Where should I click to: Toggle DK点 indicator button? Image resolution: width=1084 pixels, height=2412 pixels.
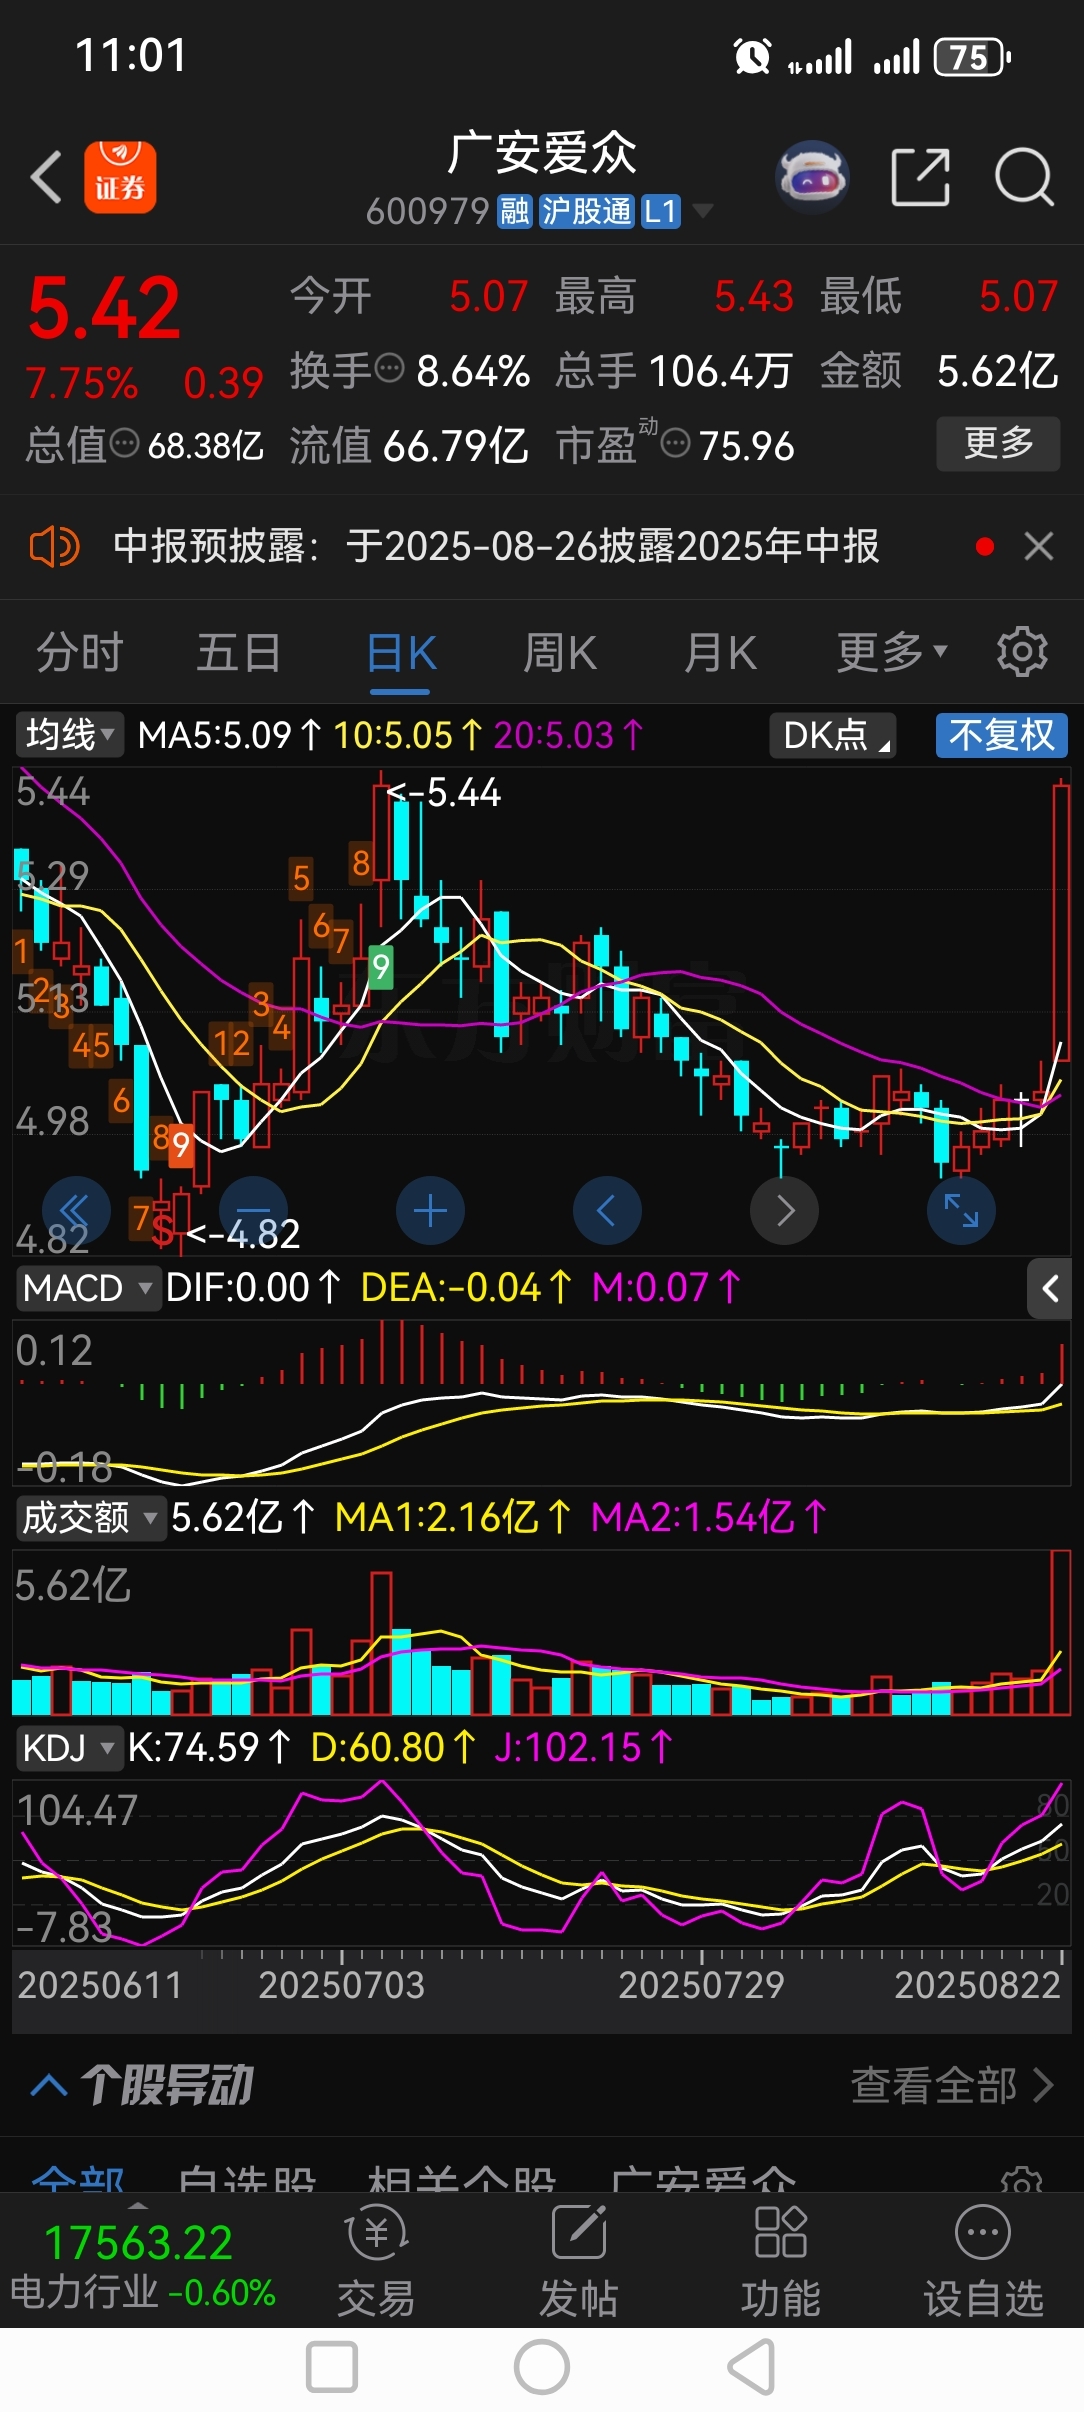[x=834, y=735]
